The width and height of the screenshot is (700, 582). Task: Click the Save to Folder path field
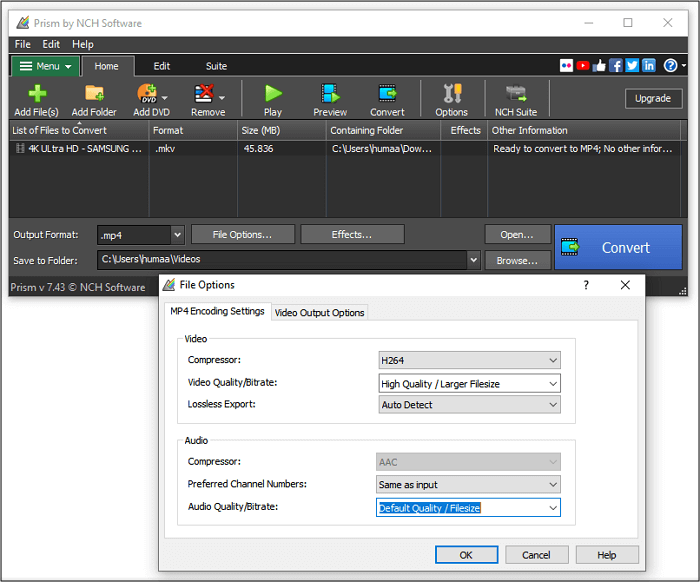click(x=282, y=260)
